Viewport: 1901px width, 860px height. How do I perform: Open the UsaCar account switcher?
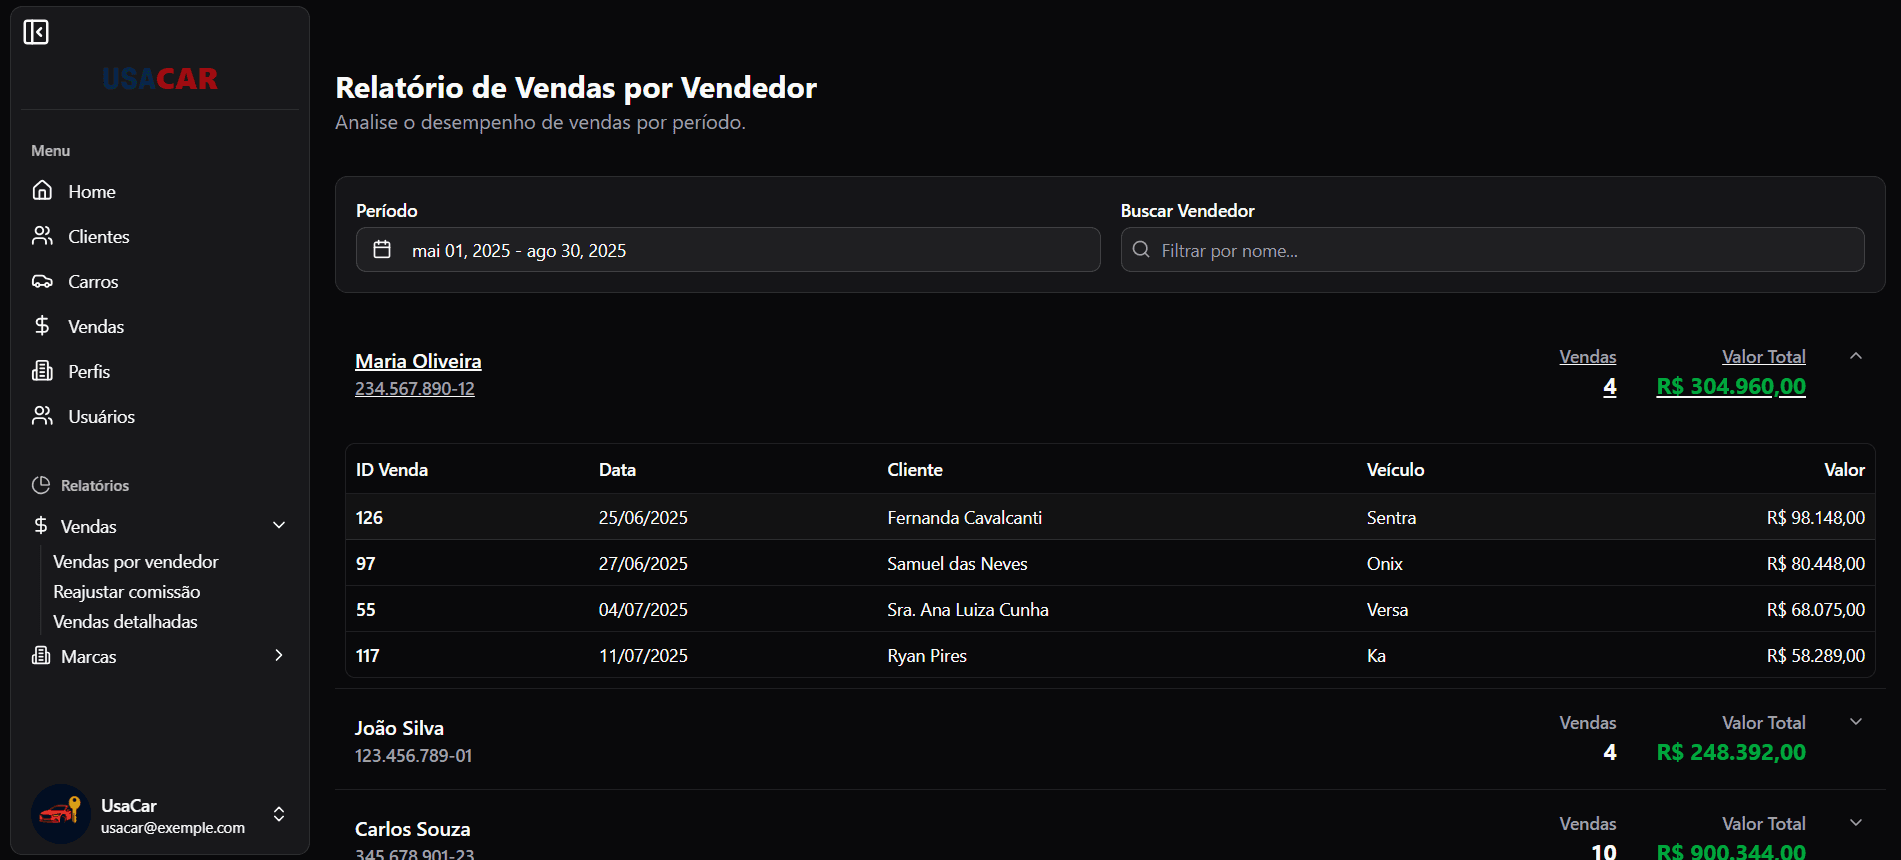click(279, 814)
